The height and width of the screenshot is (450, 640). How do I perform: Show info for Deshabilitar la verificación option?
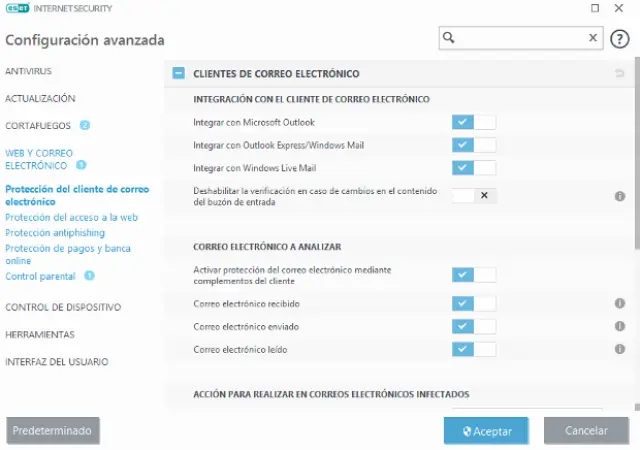click(619, 196)
